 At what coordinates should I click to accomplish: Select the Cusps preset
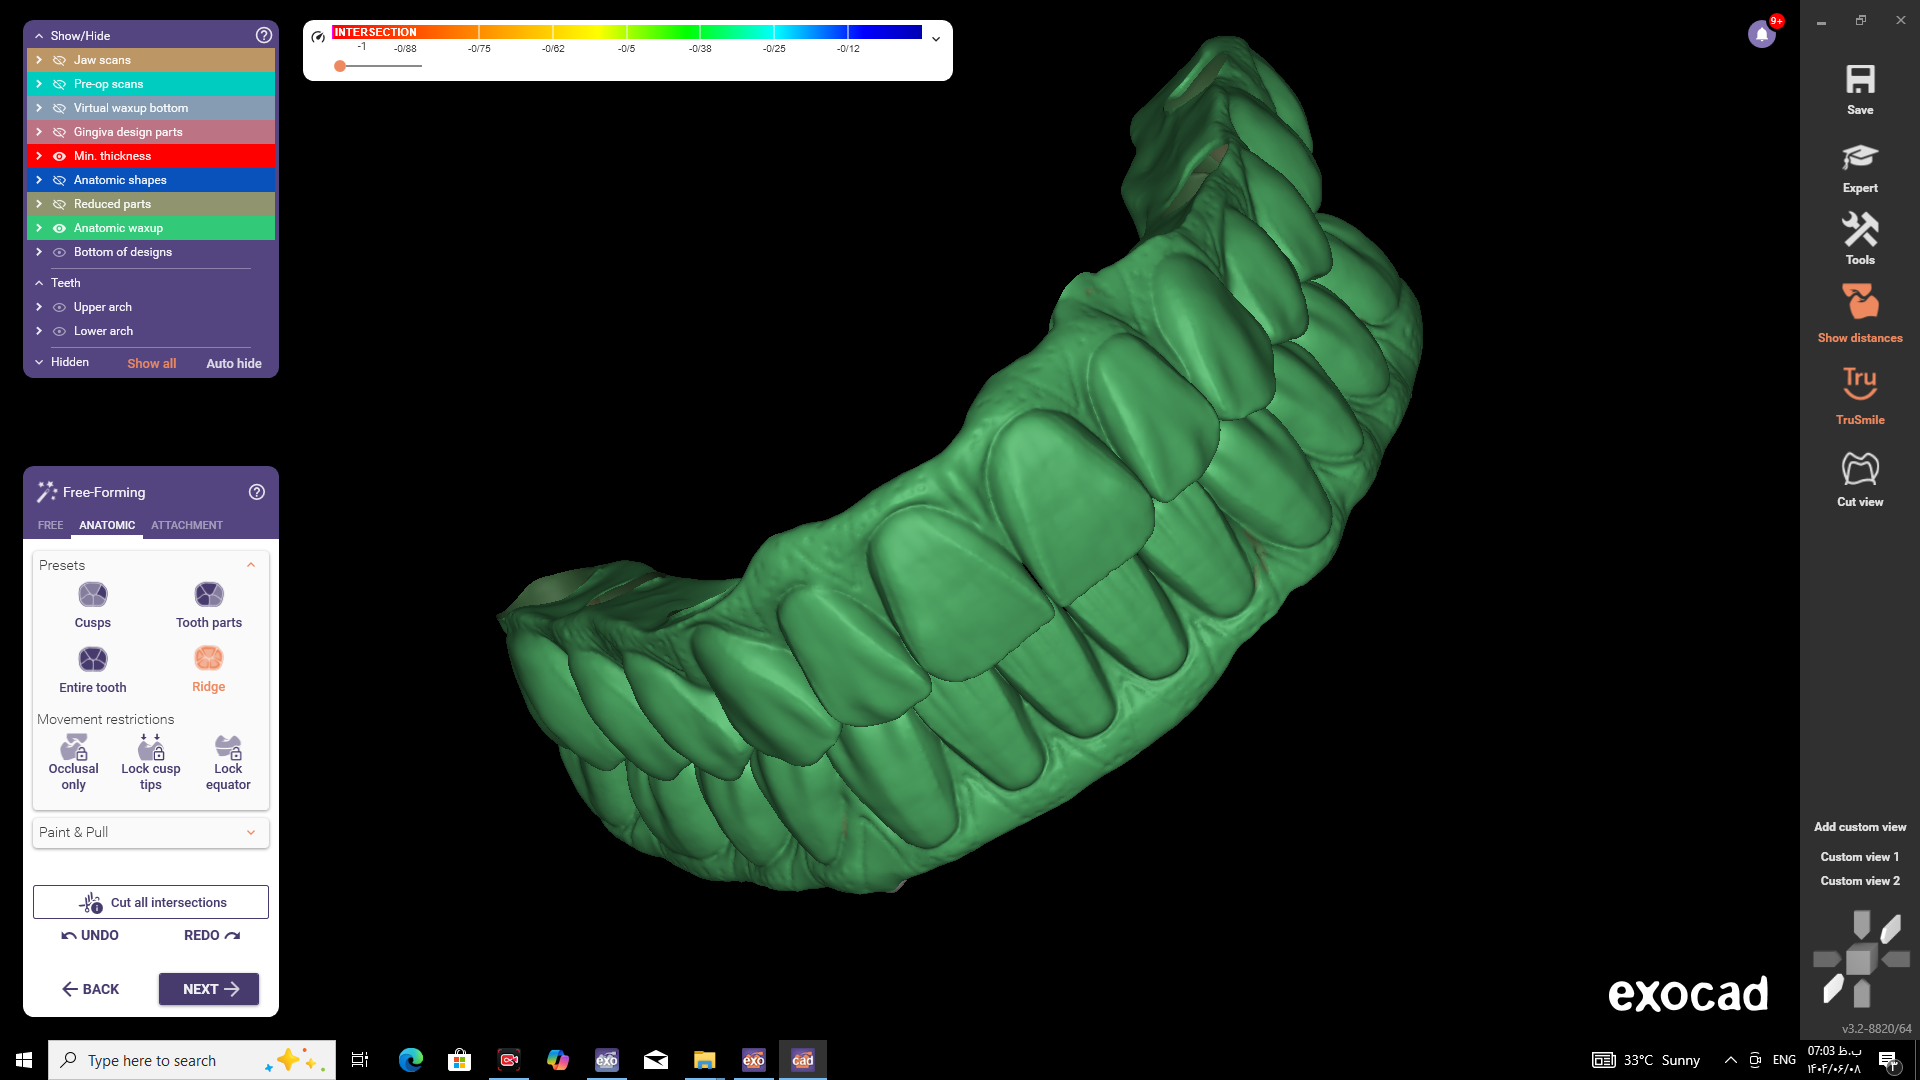93,596
